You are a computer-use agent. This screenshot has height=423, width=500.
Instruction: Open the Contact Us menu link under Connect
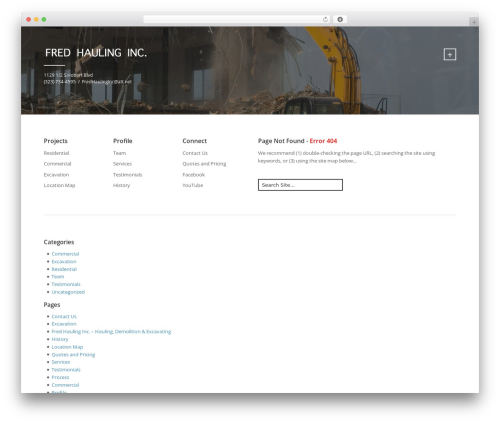[195, 153]
